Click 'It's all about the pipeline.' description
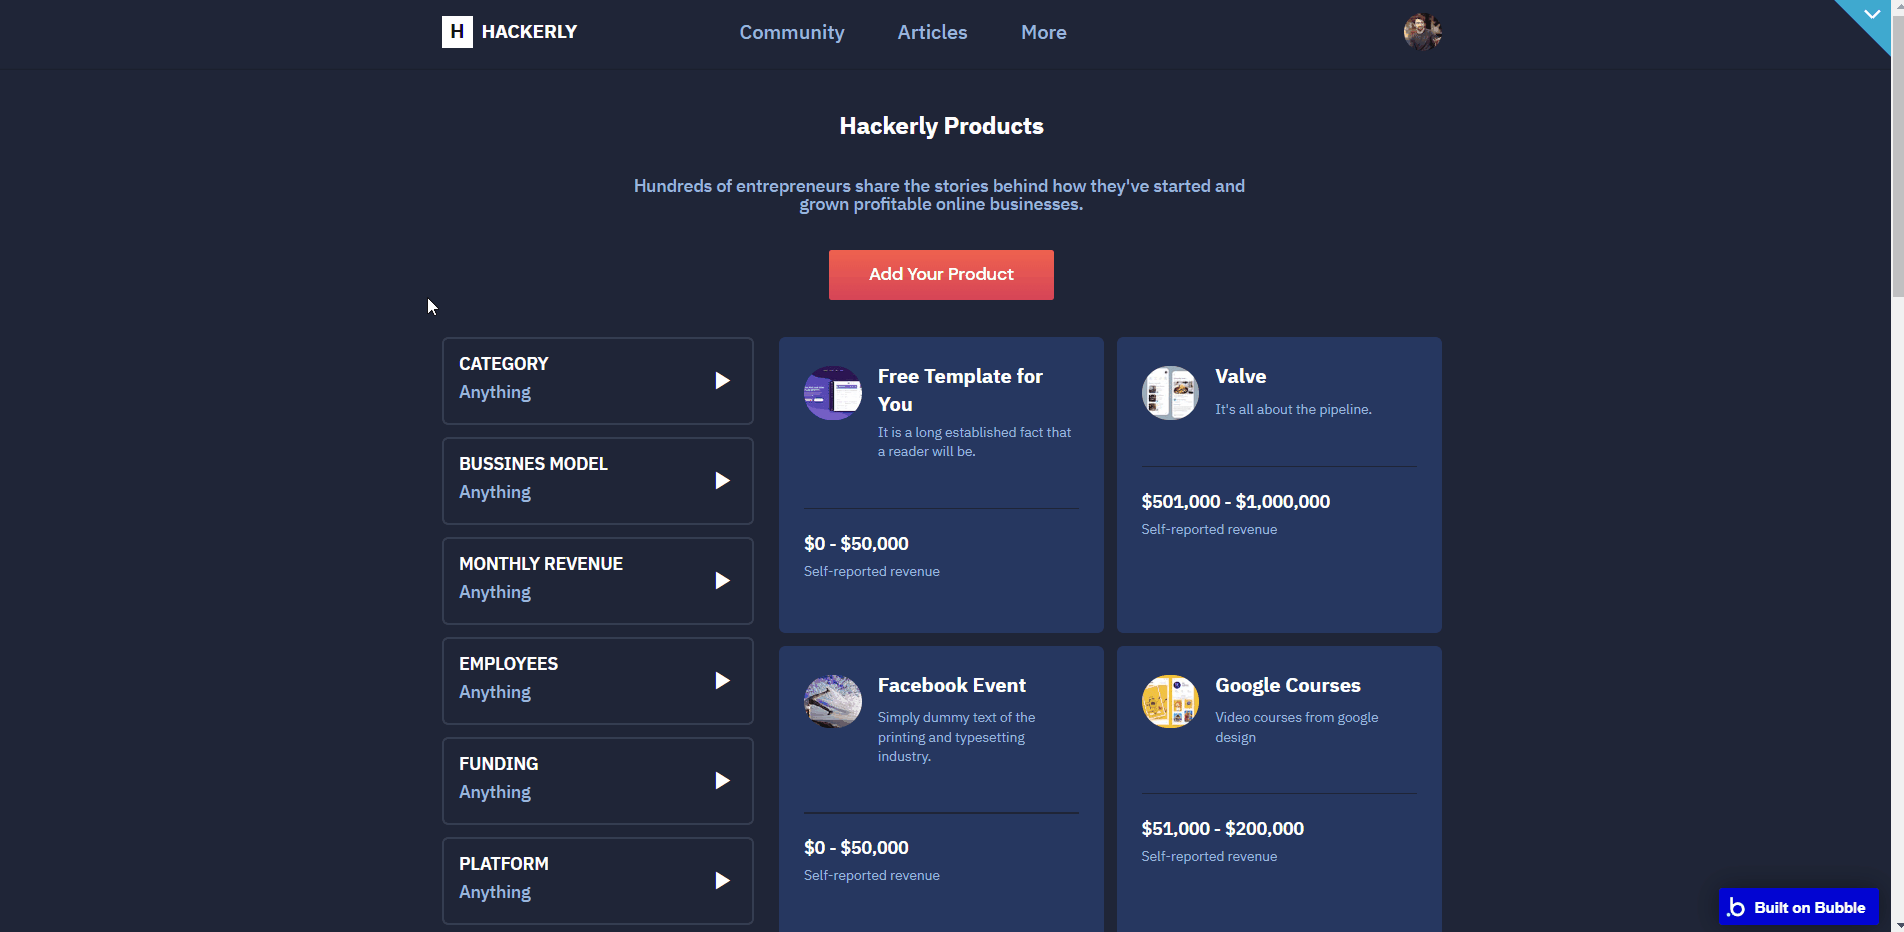Screen dimensions: 1904x932 1293,409
